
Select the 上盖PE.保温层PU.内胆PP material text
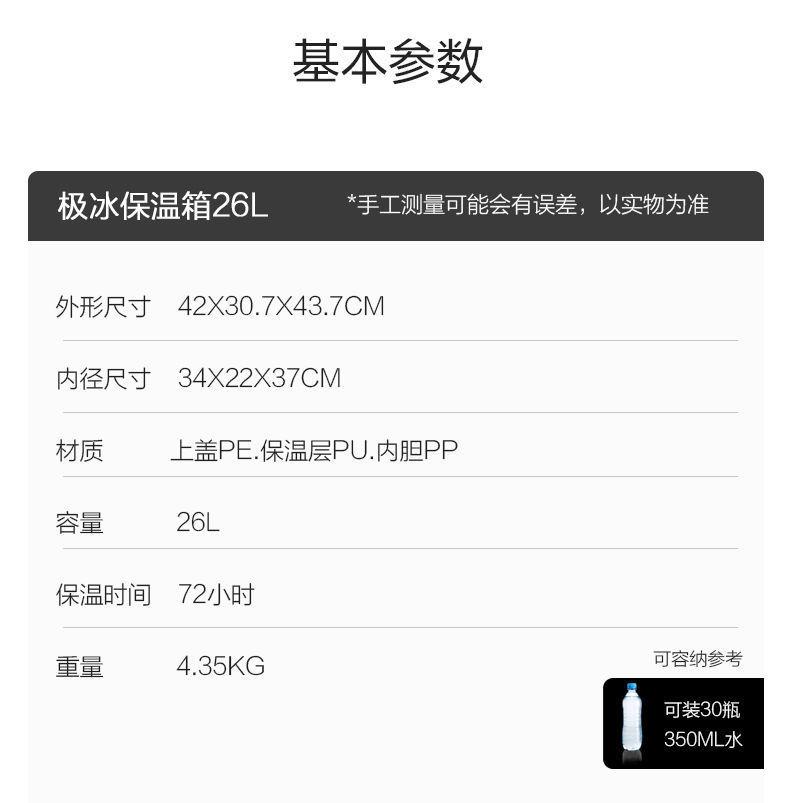coord(314,451)
